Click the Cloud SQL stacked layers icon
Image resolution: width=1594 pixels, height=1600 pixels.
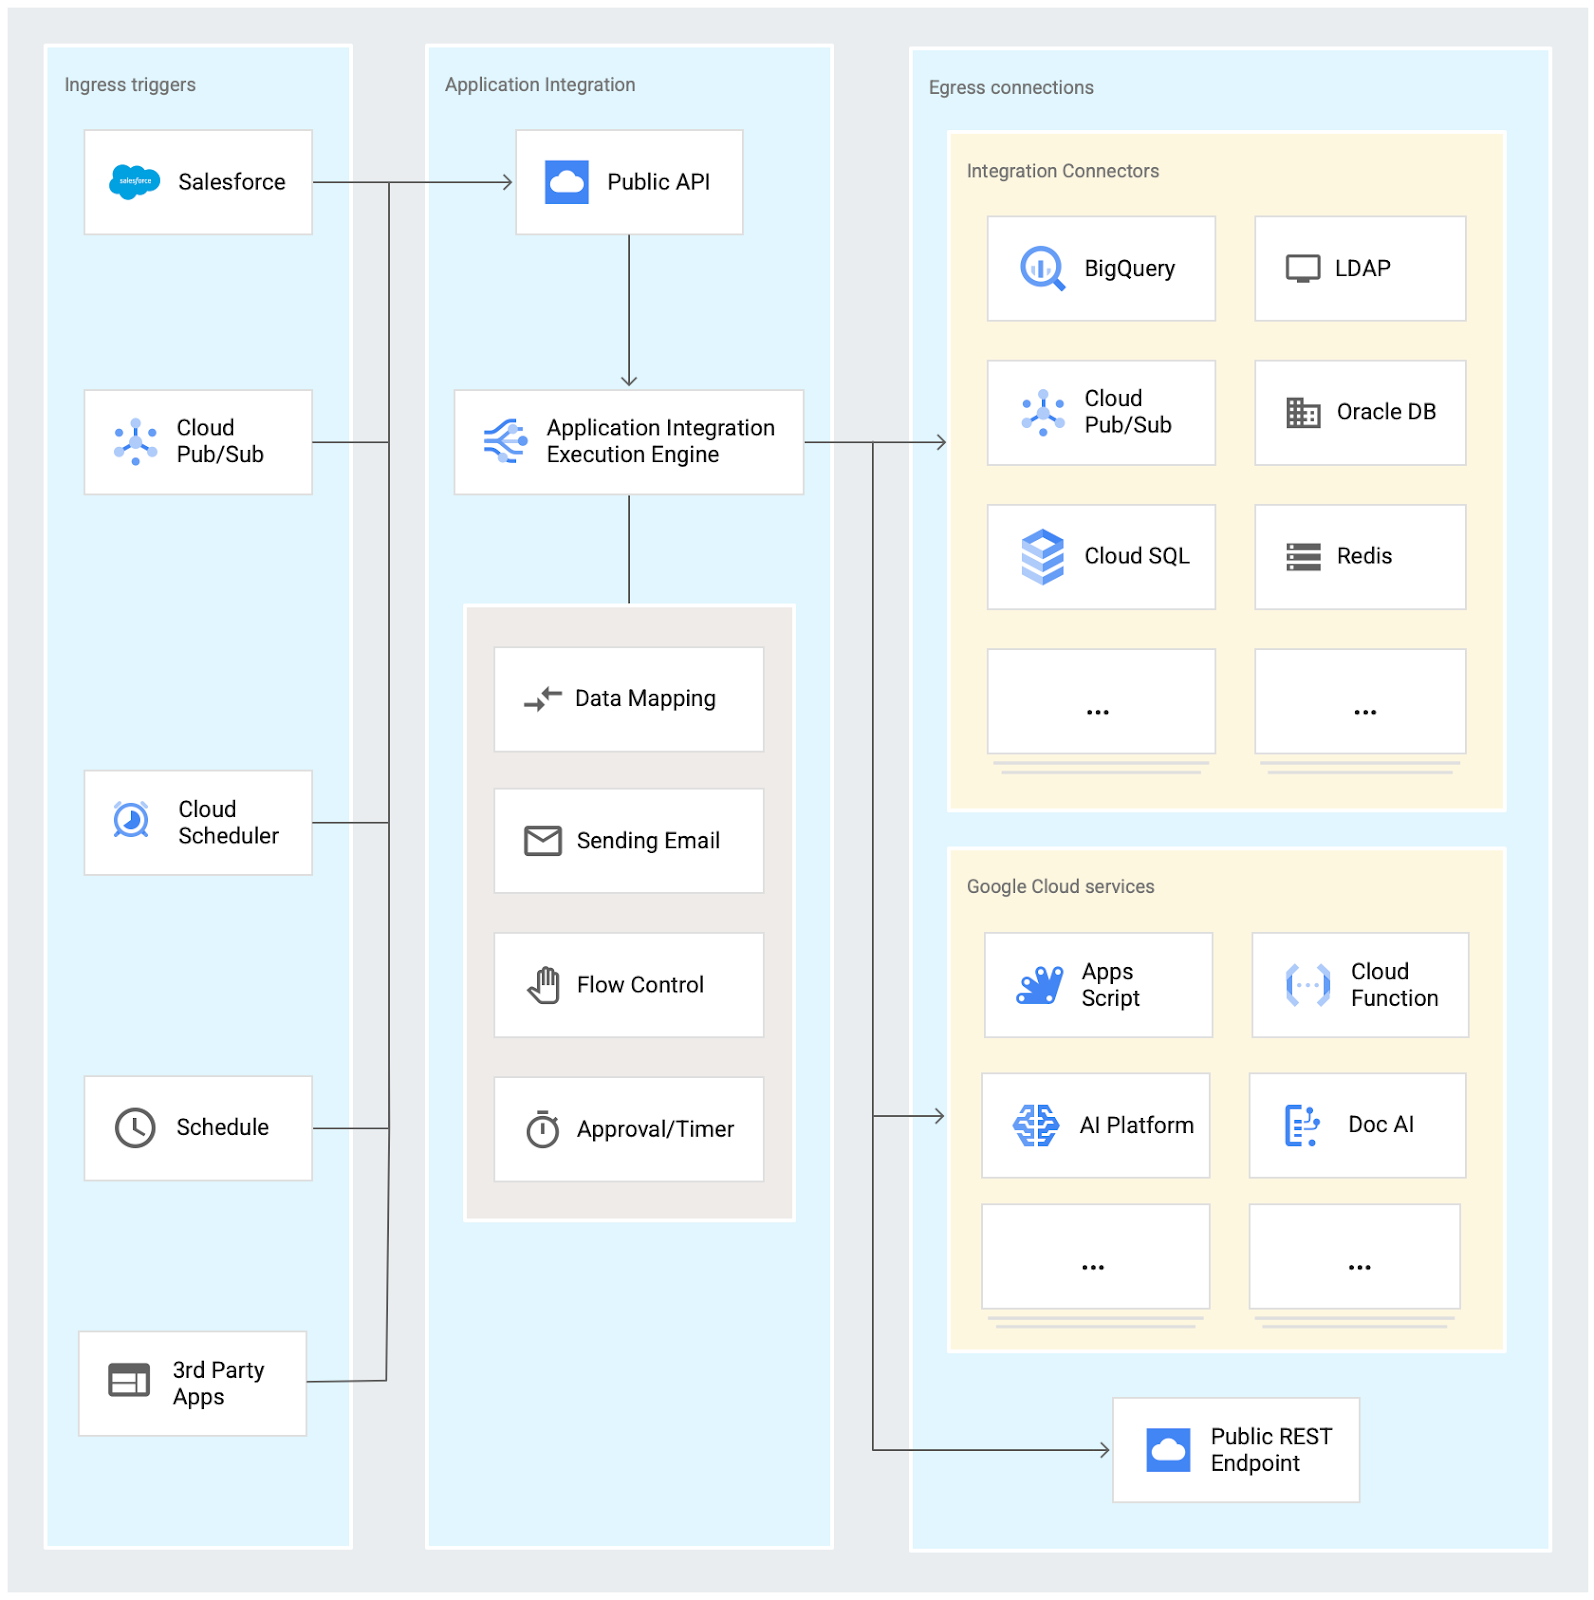(1043, 556)
